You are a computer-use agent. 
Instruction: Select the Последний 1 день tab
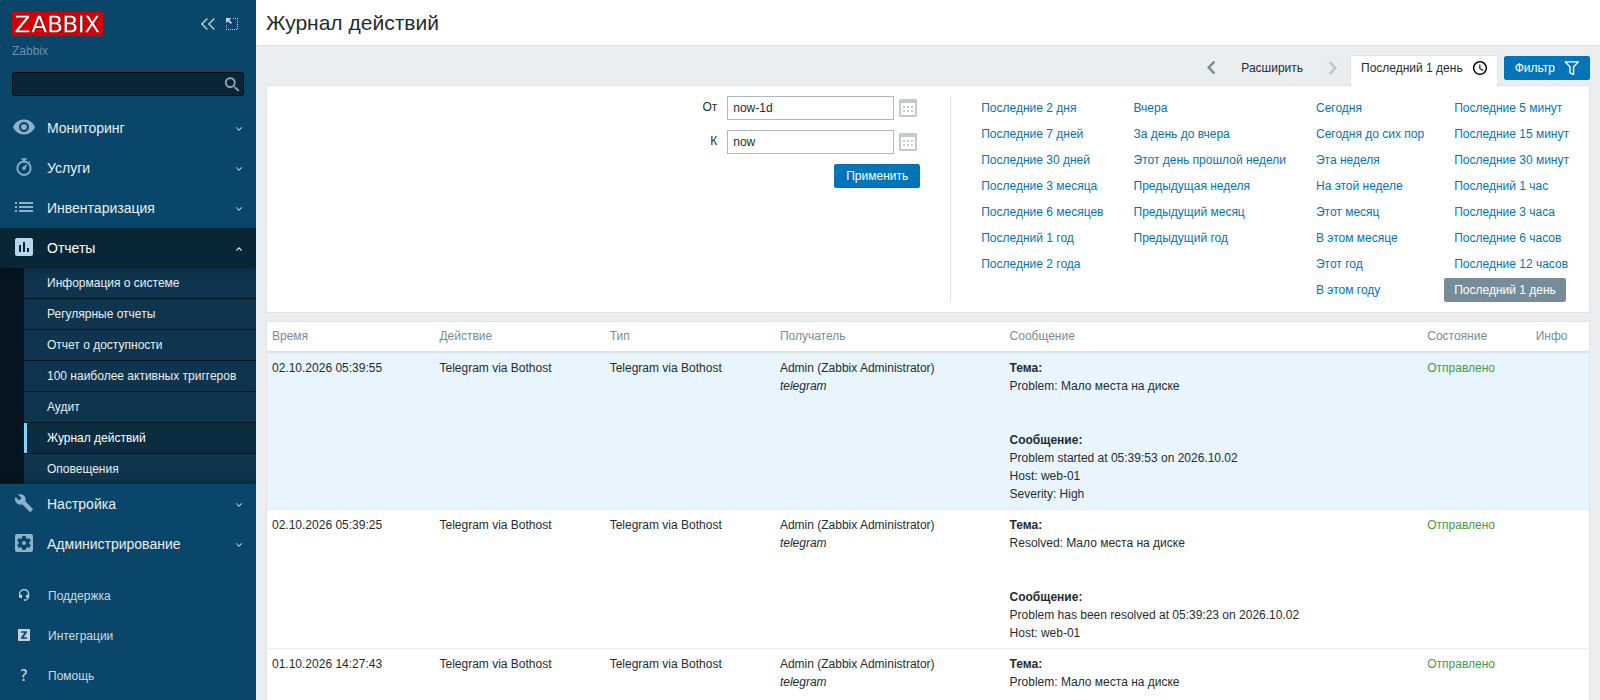point(1423,68)
